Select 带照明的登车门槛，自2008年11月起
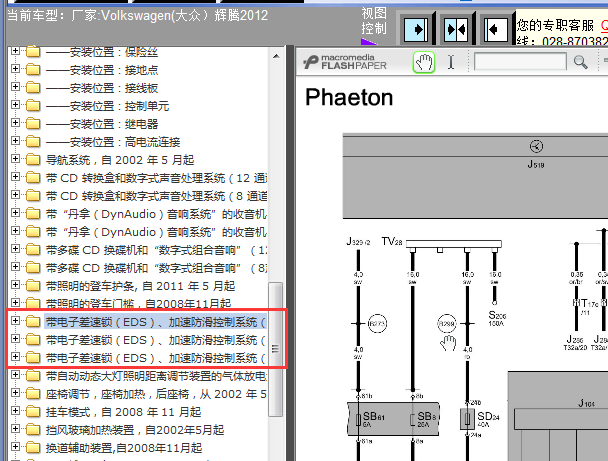The width and height of the screenshot is (608, 461). coord(138,303)
